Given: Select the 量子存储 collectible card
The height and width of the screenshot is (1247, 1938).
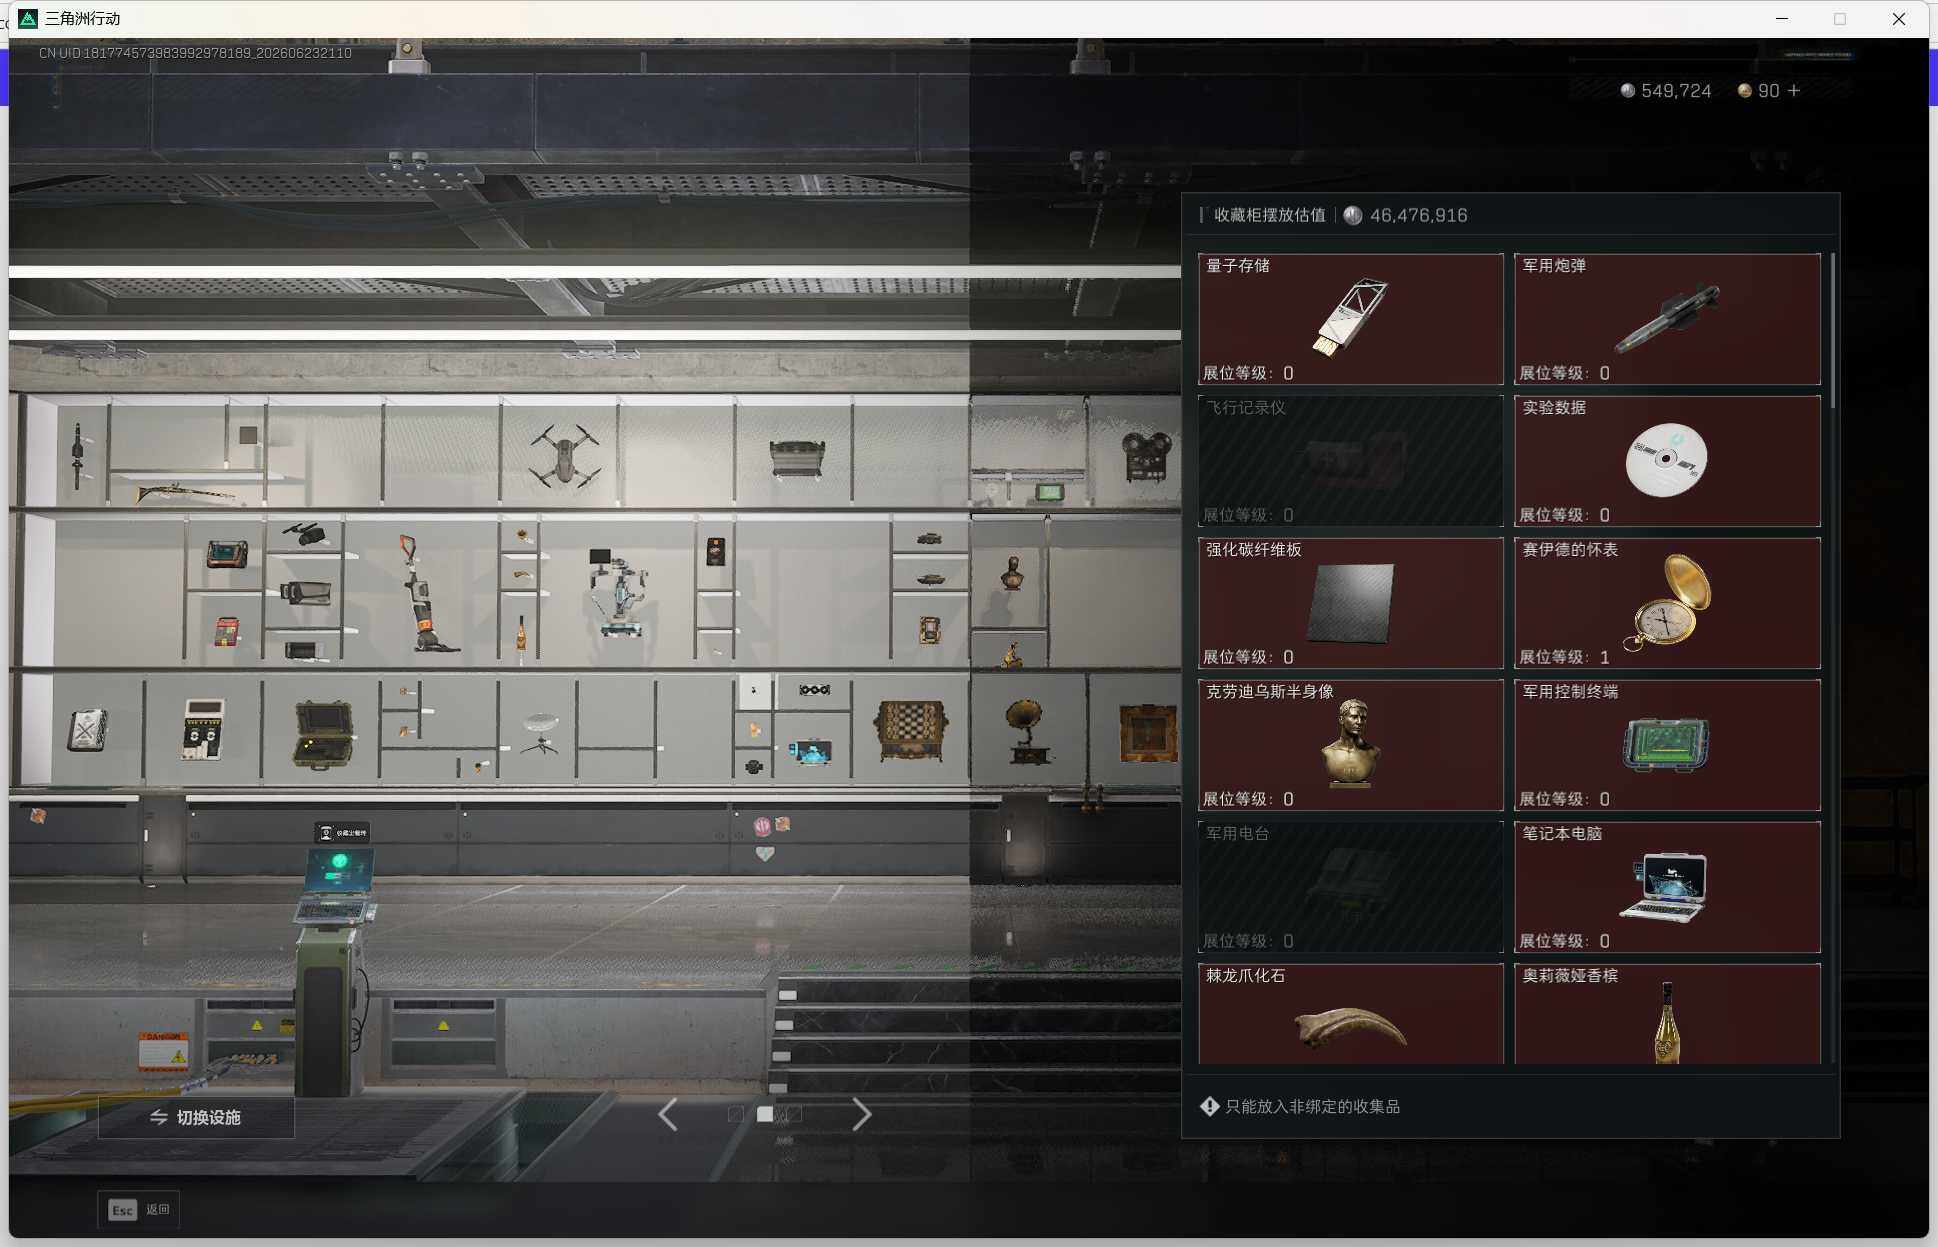Looking at the screenshot, I should pos(1350,319).
